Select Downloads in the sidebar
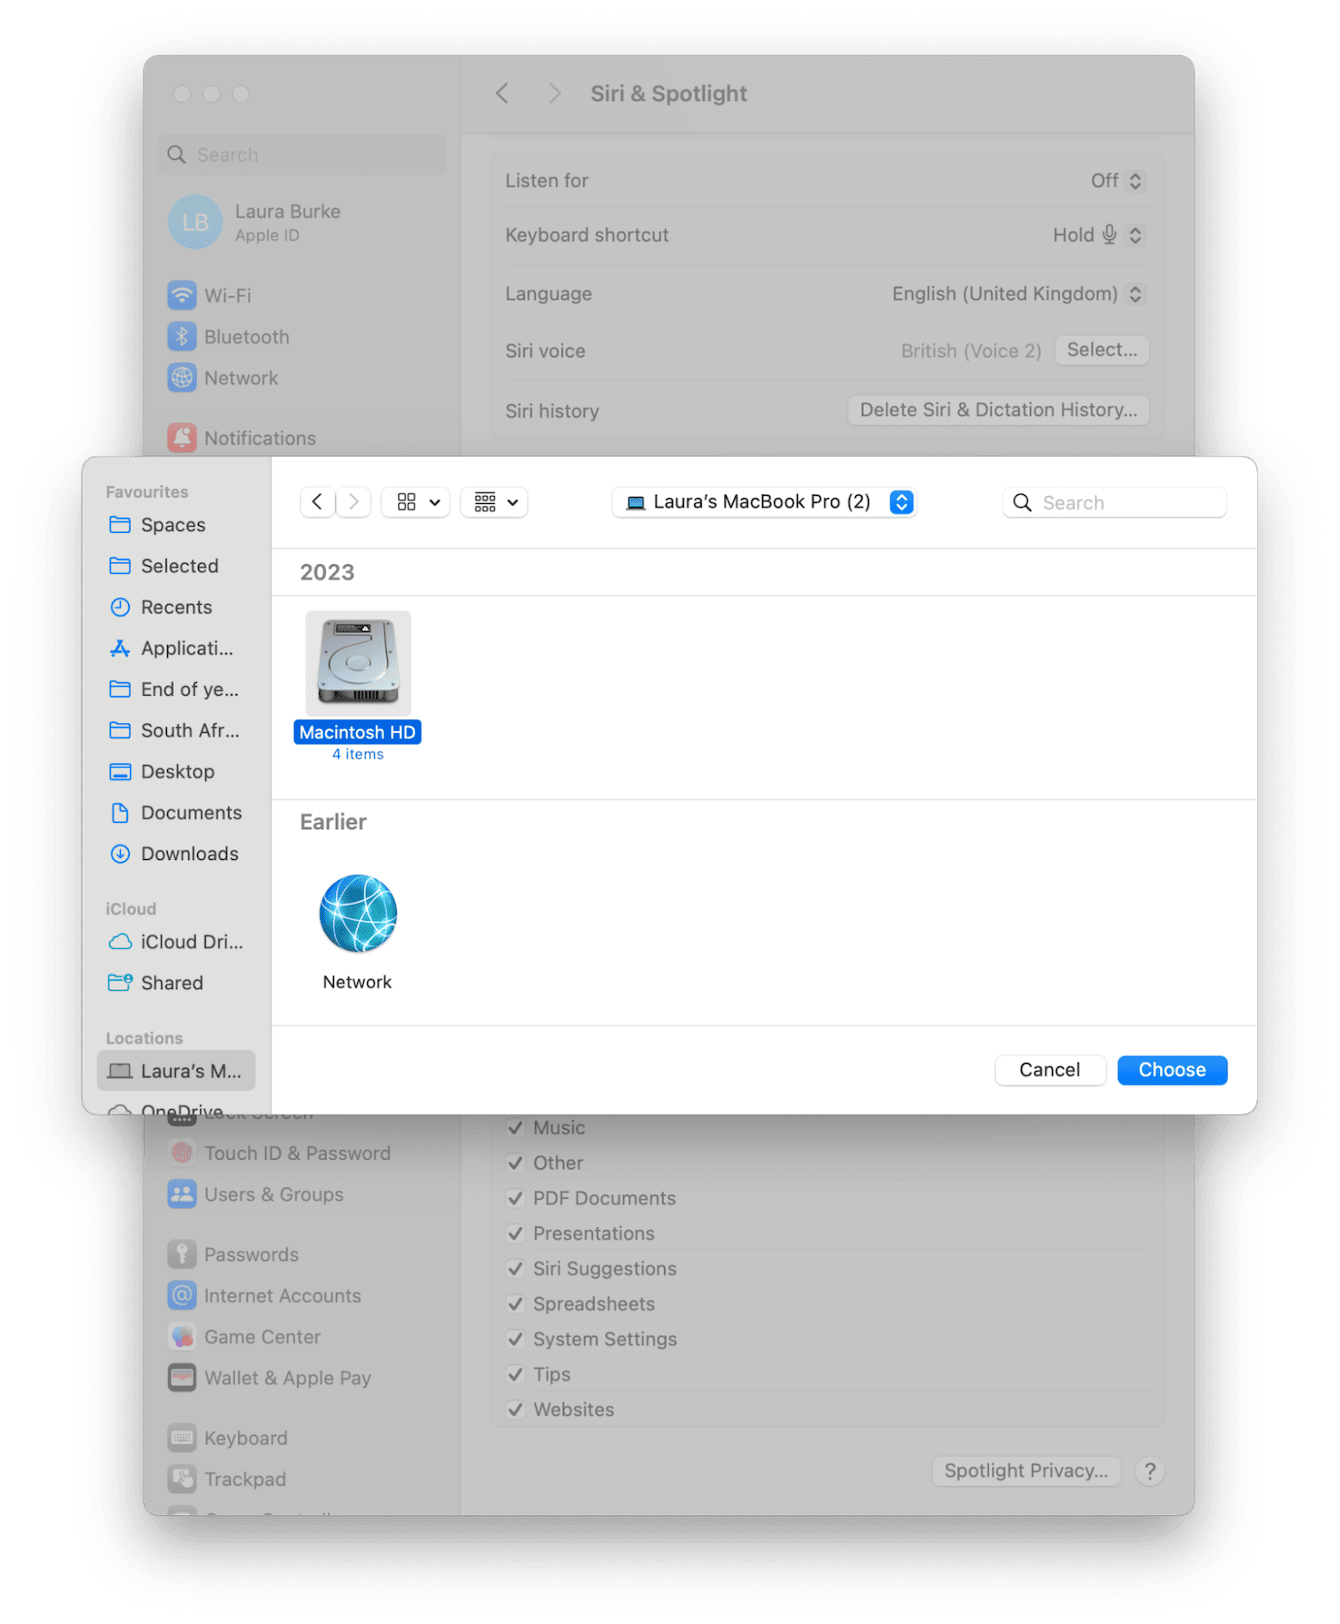Image resolution: width=1340 pixels, height=1624 pixels. click(x=189, y=854)
